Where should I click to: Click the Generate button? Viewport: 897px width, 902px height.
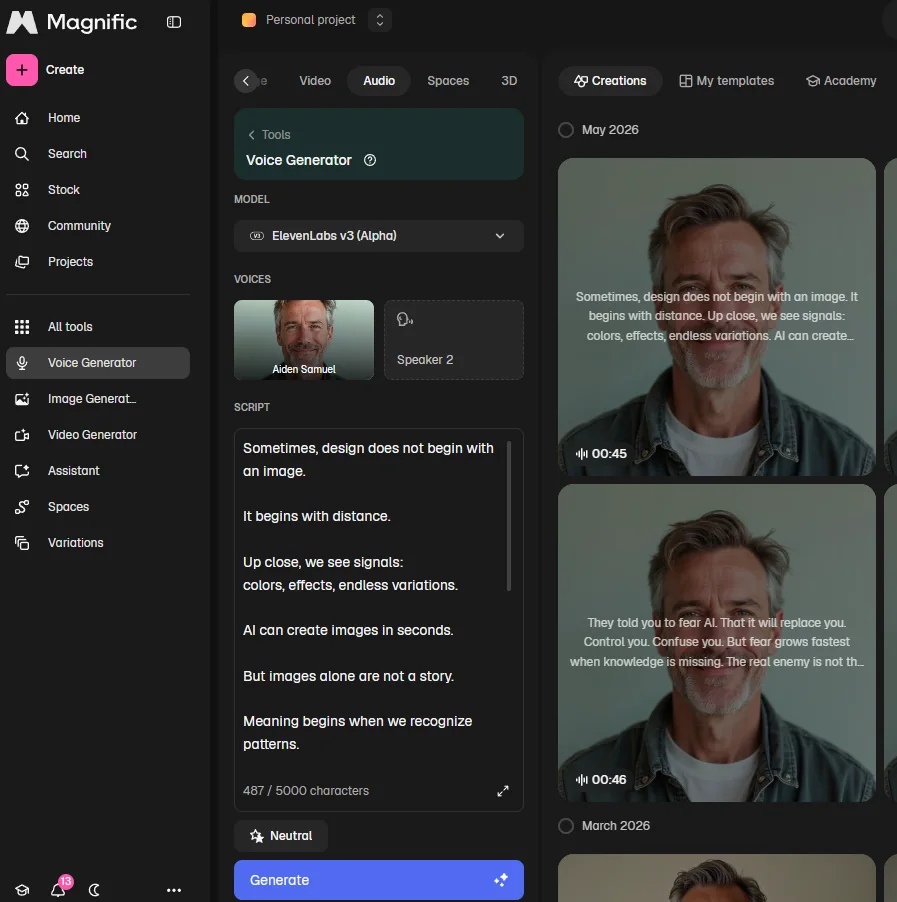click(379, 880)
